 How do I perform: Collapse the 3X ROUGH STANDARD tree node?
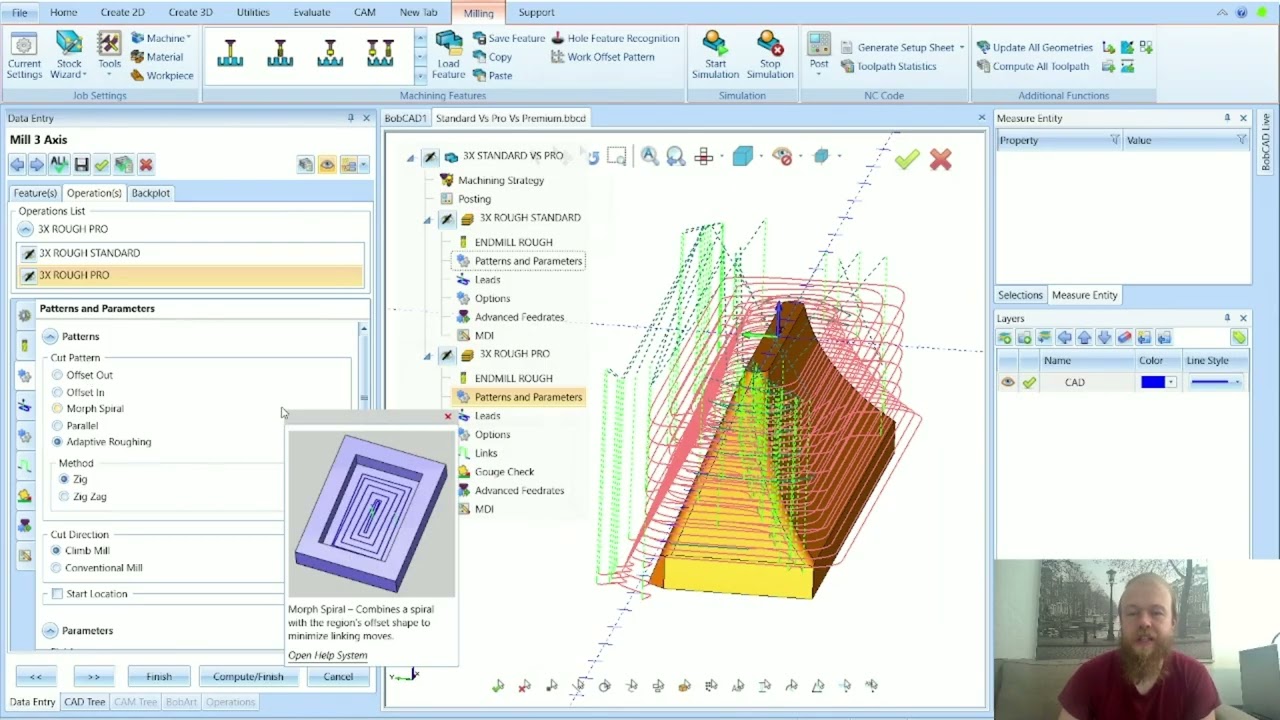(x=428, y=219)
